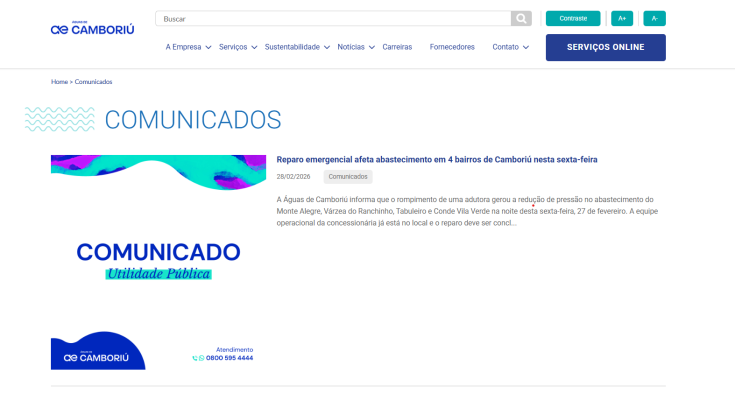Image resolution: width=735 pixels, height=400 pixels.
Task: Select the Comunicados breadcrumb item
Action: [x=93, y=82]
